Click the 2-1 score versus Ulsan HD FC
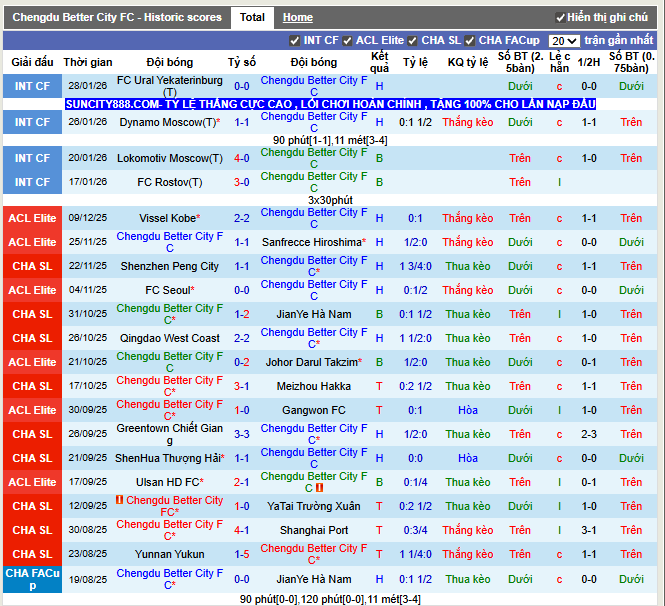 (x=242, y=482)
